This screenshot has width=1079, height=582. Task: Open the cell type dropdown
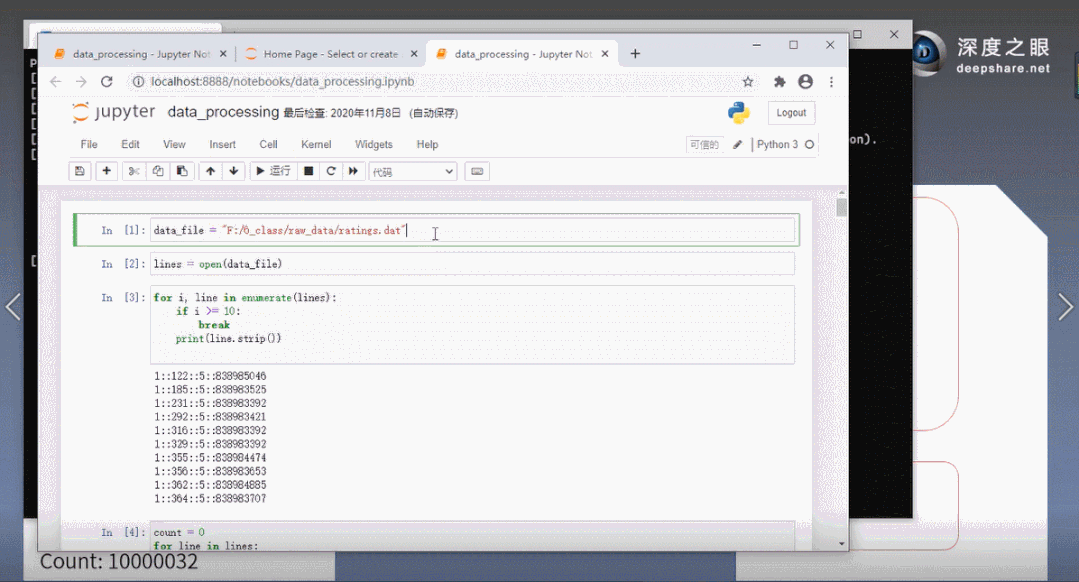click(x=412, y=171)
